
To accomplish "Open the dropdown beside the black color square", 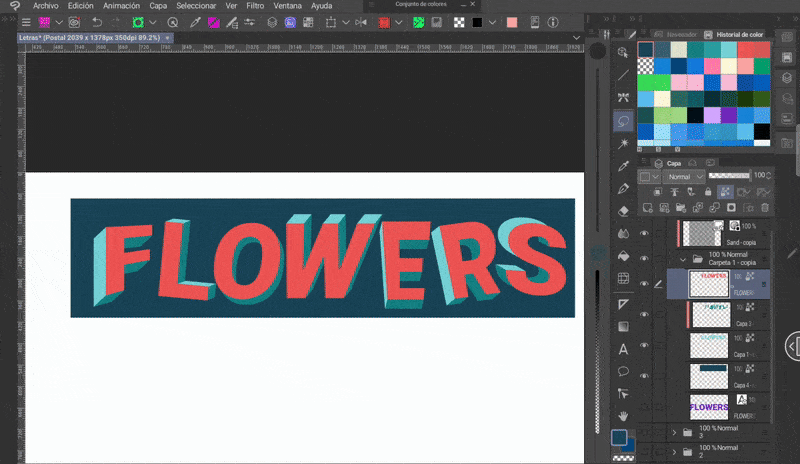I will click(x=492, y=22).
